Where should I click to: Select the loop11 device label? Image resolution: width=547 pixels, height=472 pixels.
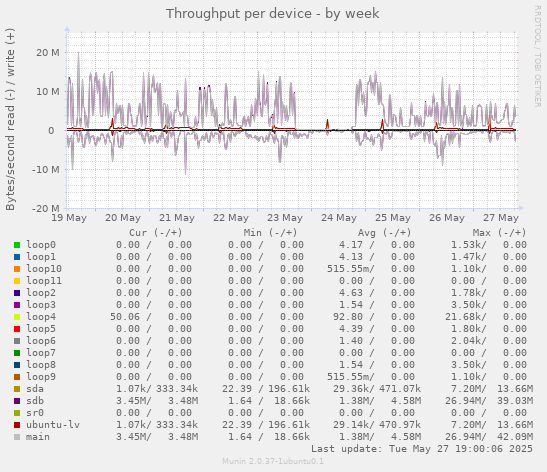coord(44,281)
